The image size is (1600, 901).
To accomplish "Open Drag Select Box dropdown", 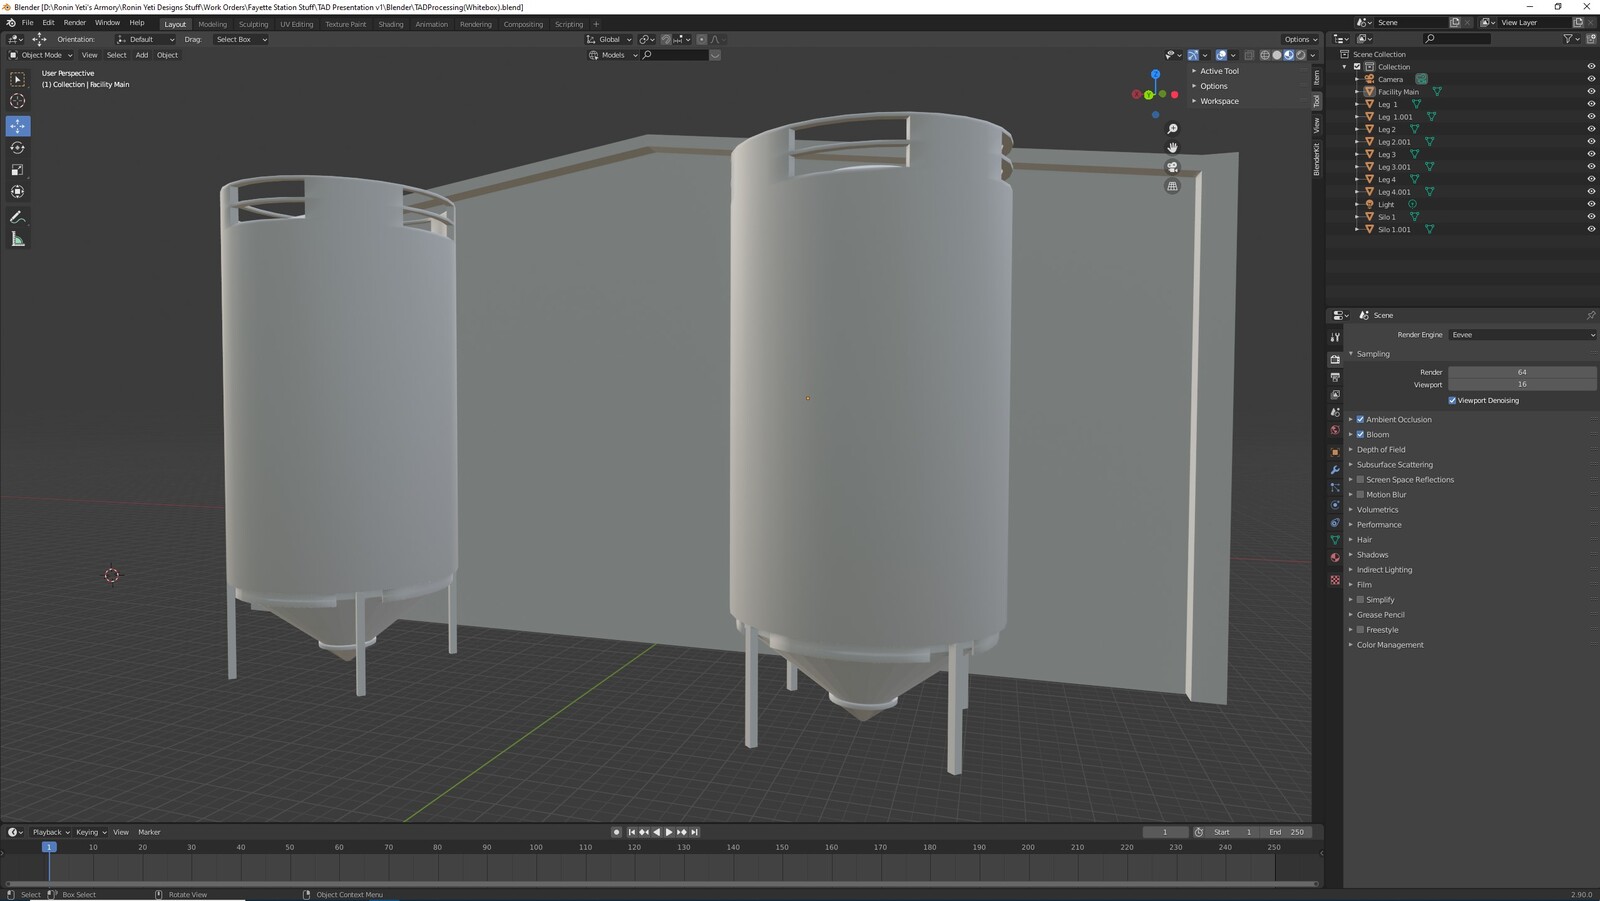I will tap(241, 39).
